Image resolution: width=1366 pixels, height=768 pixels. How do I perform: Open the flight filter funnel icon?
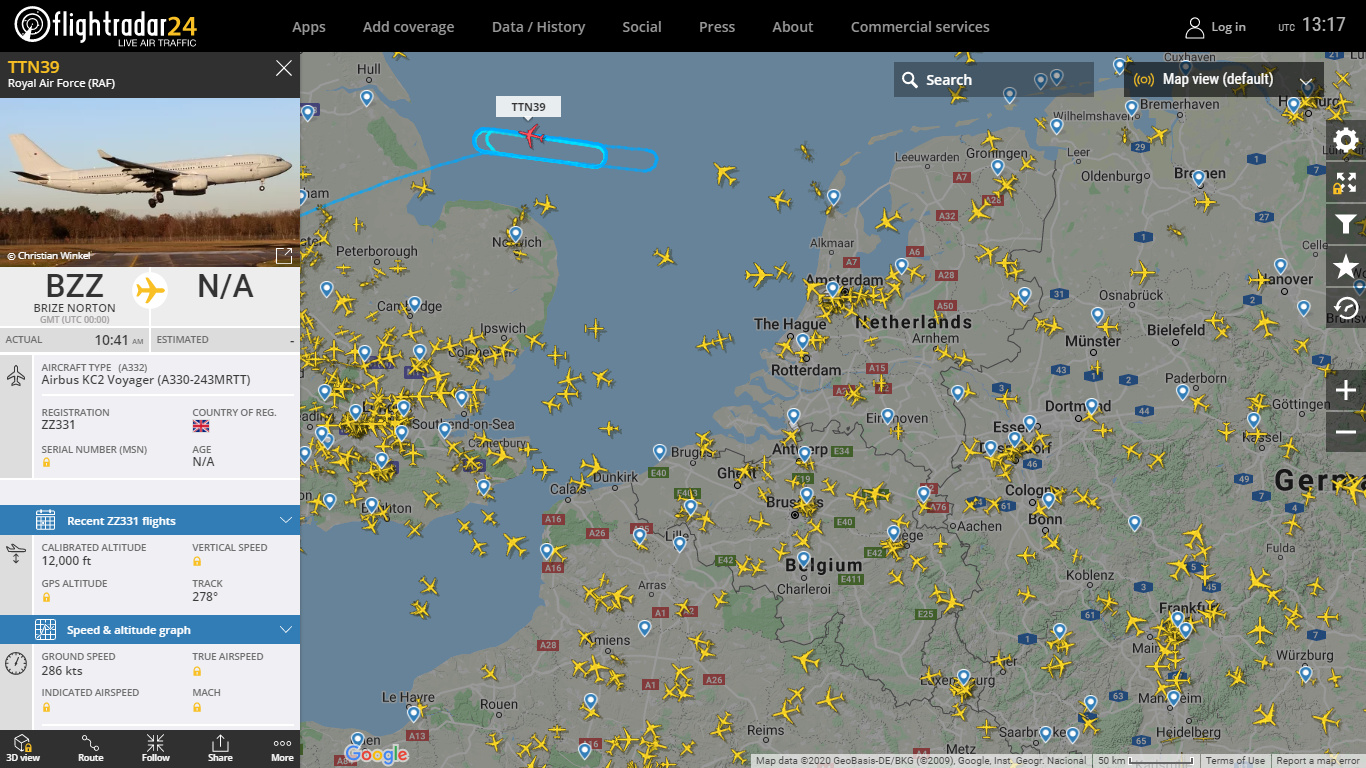1346,224
